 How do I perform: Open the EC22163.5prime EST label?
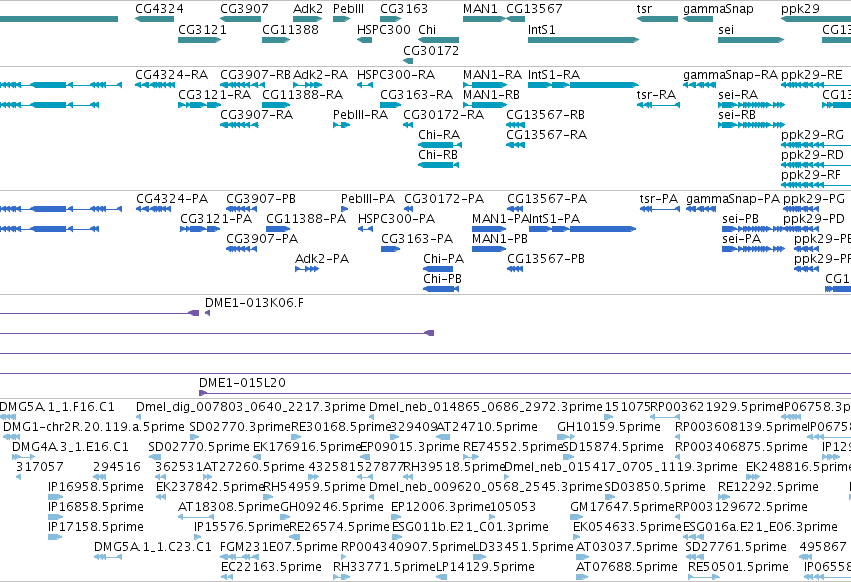[x=271, y=566]
